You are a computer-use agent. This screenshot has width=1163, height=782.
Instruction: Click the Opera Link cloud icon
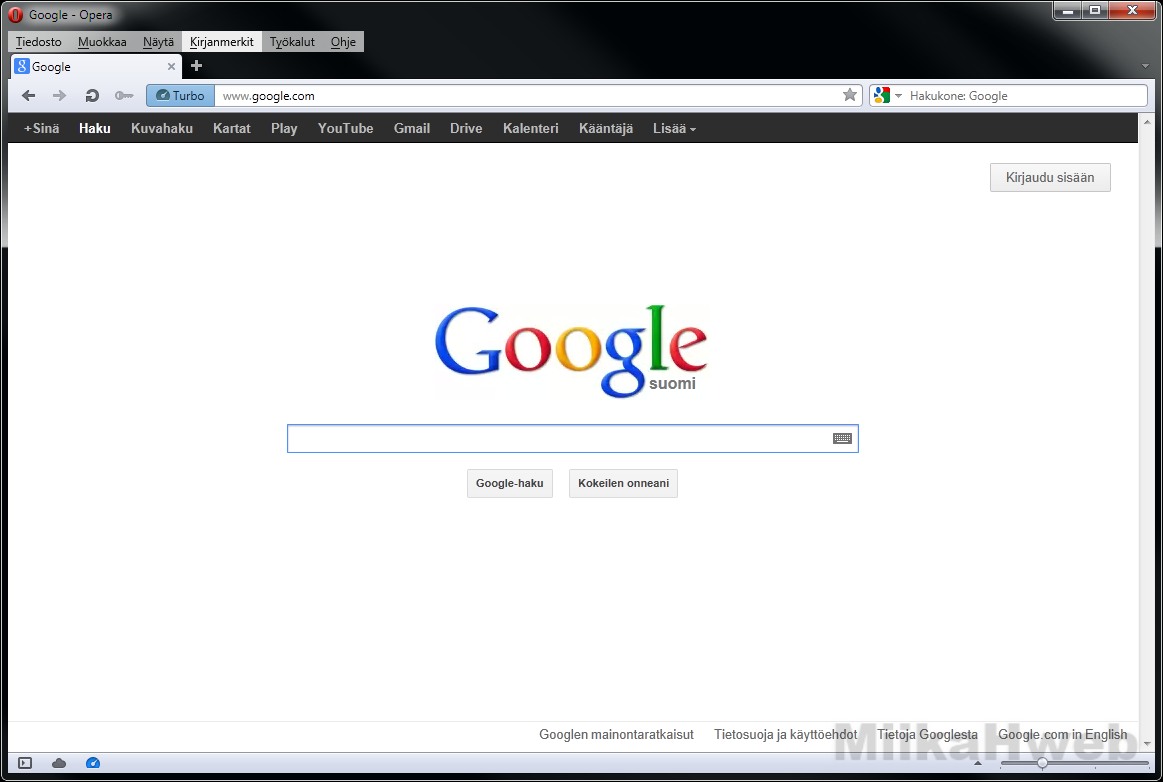(x=59, y=763)
